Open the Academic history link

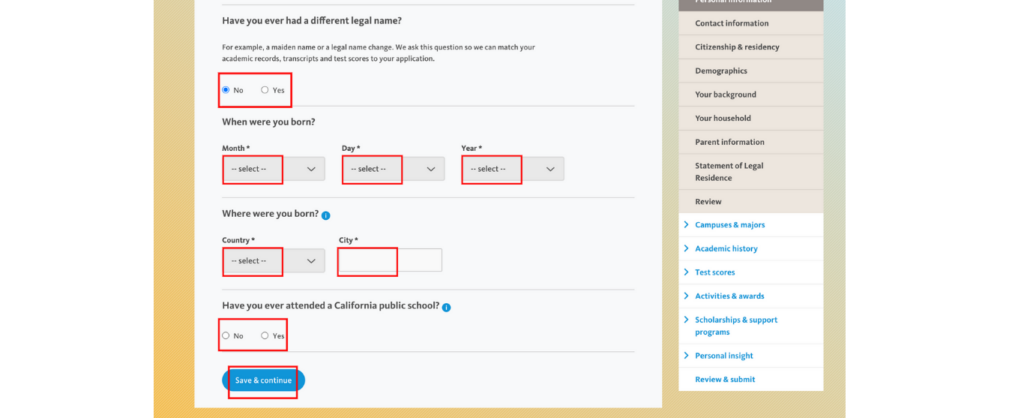point(726,249)
